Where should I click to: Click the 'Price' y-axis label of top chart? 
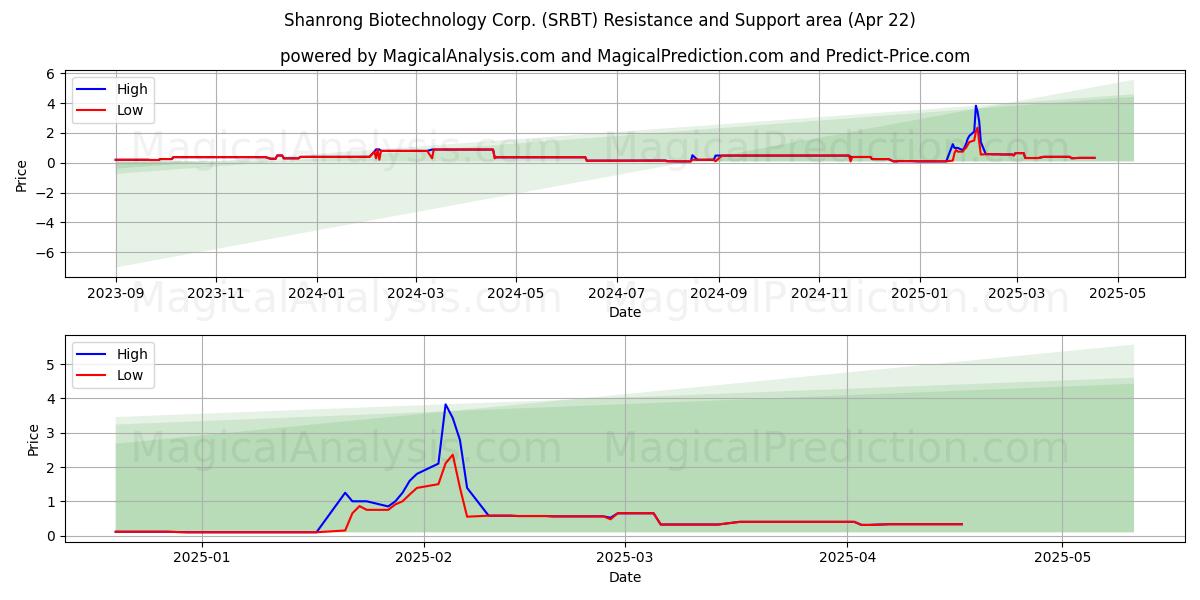[22, 175]
